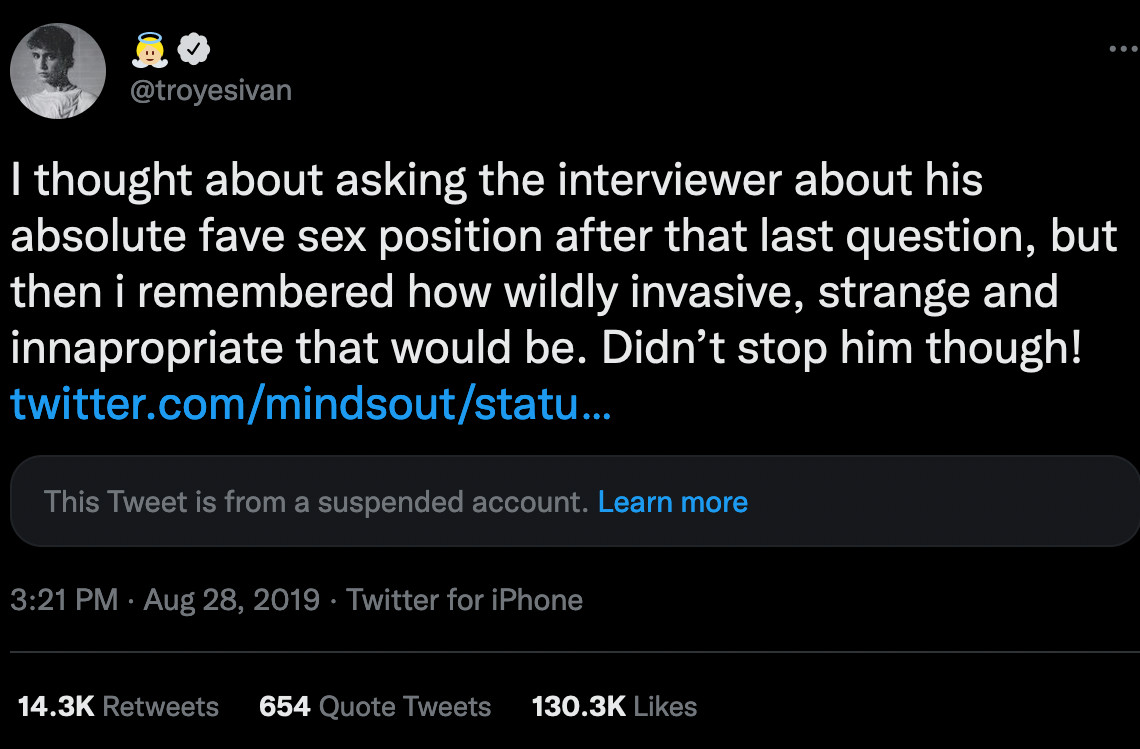Click Learn more about suspended accounts
This screenshot has height=749, width=1140.
pyautogui.click(x=672, y=502)
